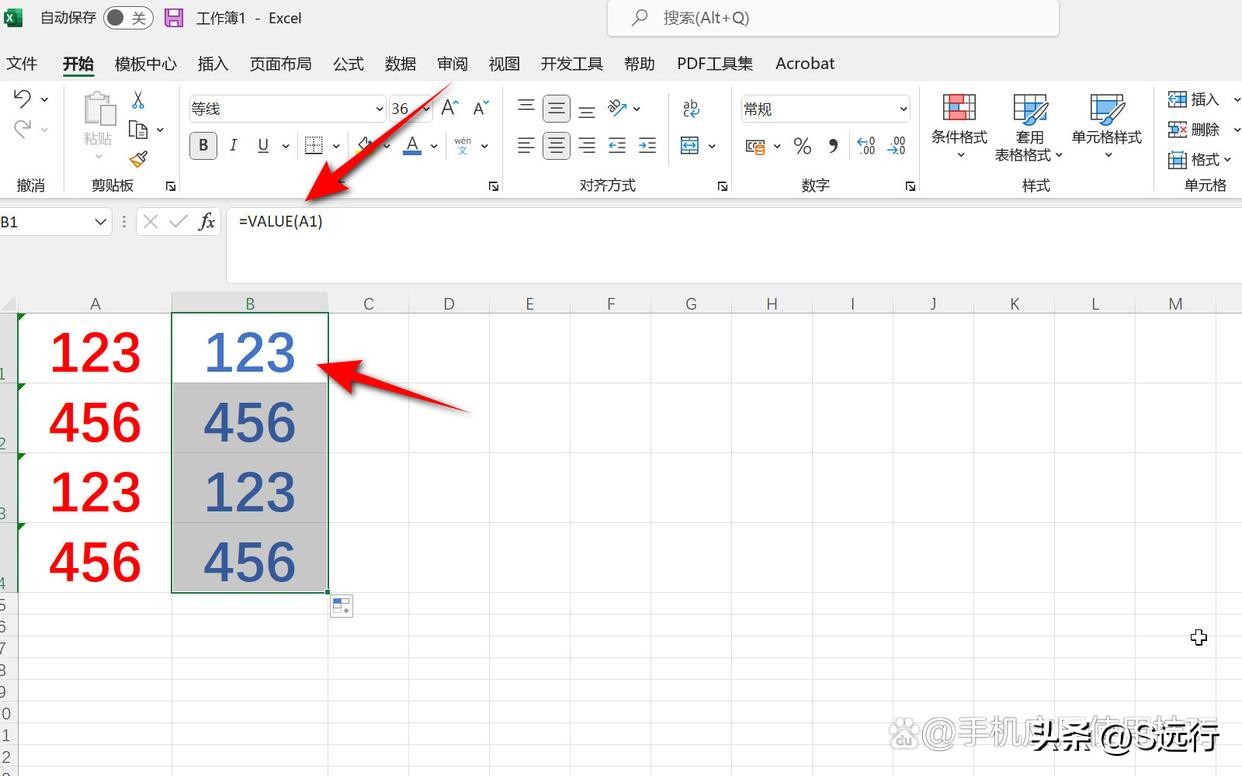Click the accounting number format icon
Screen dimensions: 1242x776
point(756,146)
